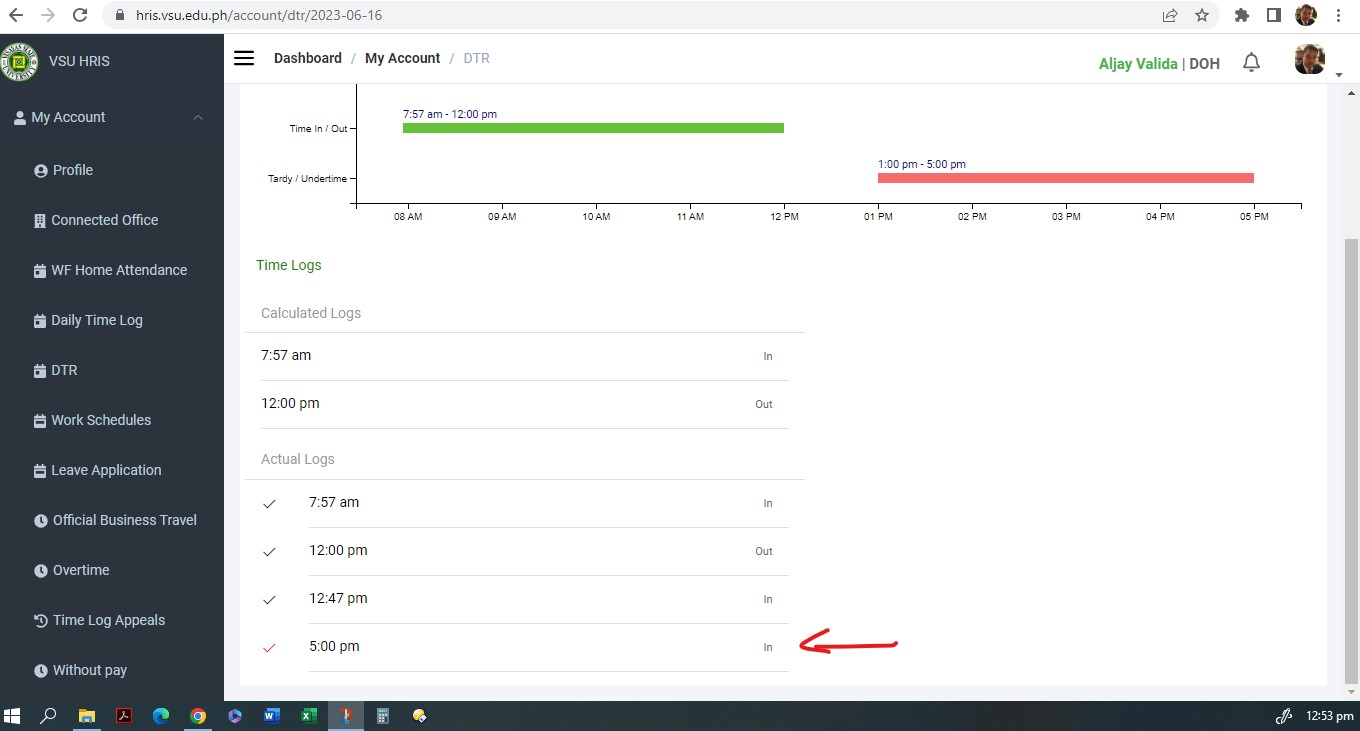Click the hamburger menu icon
This screenshot has width=1360, height=731.
pos(244,58)
